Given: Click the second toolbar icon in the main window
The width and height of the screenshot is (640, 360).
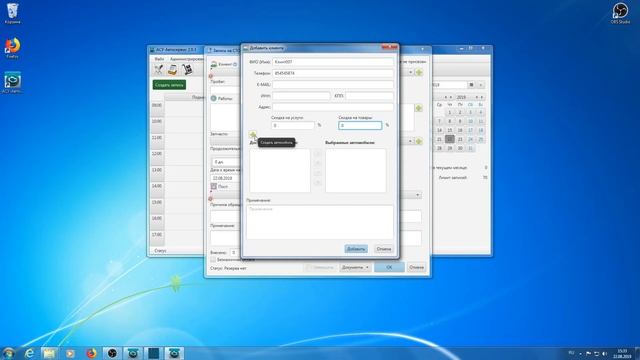Looking at the screenshot, I should pyautogui.click(x=173, y=70).
